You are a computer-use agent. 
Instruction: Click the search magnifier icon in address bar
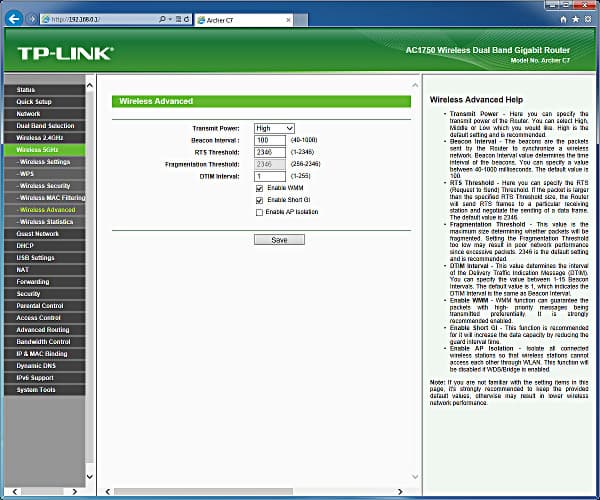coord(162,19)
